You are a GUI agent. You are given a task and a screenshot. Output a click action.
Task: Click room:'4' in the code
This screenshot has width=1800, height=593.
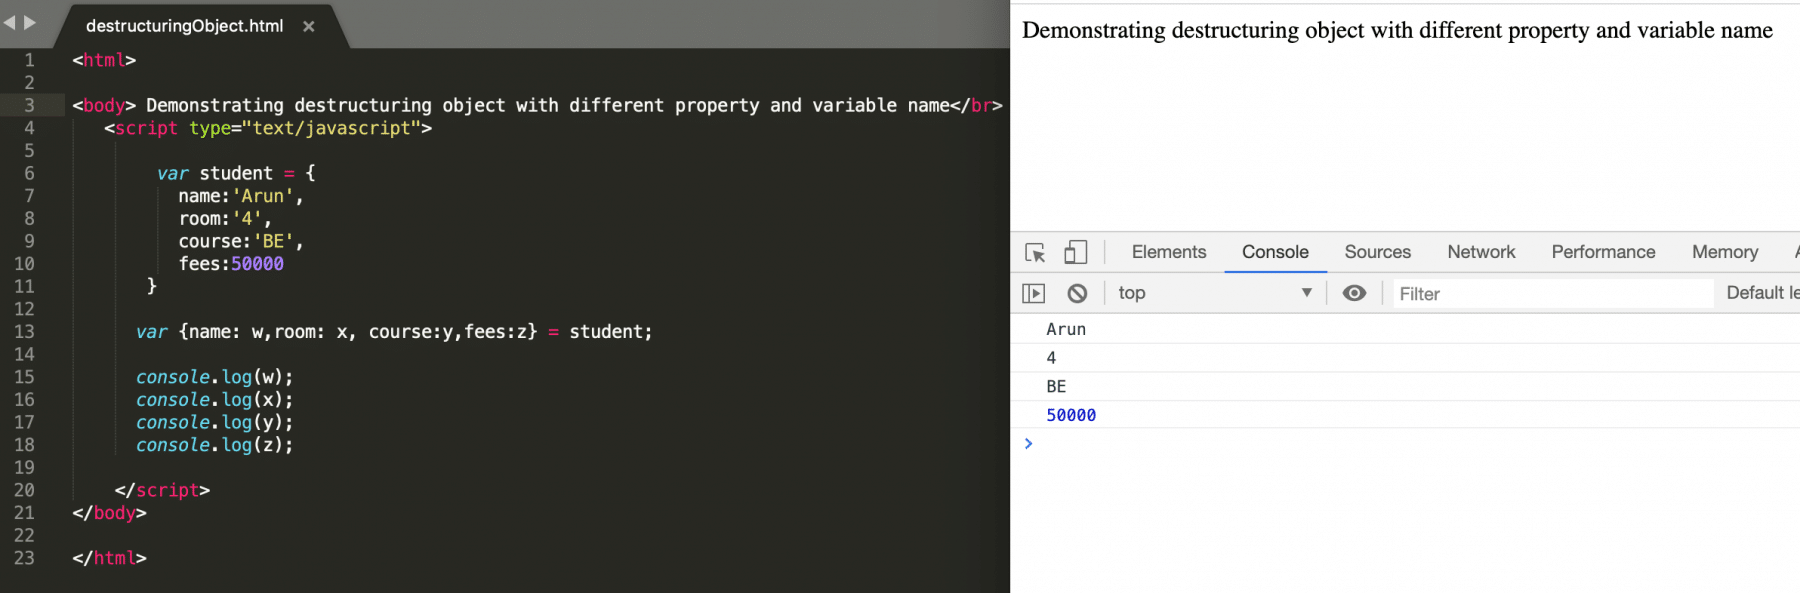[x=224, y=219]
